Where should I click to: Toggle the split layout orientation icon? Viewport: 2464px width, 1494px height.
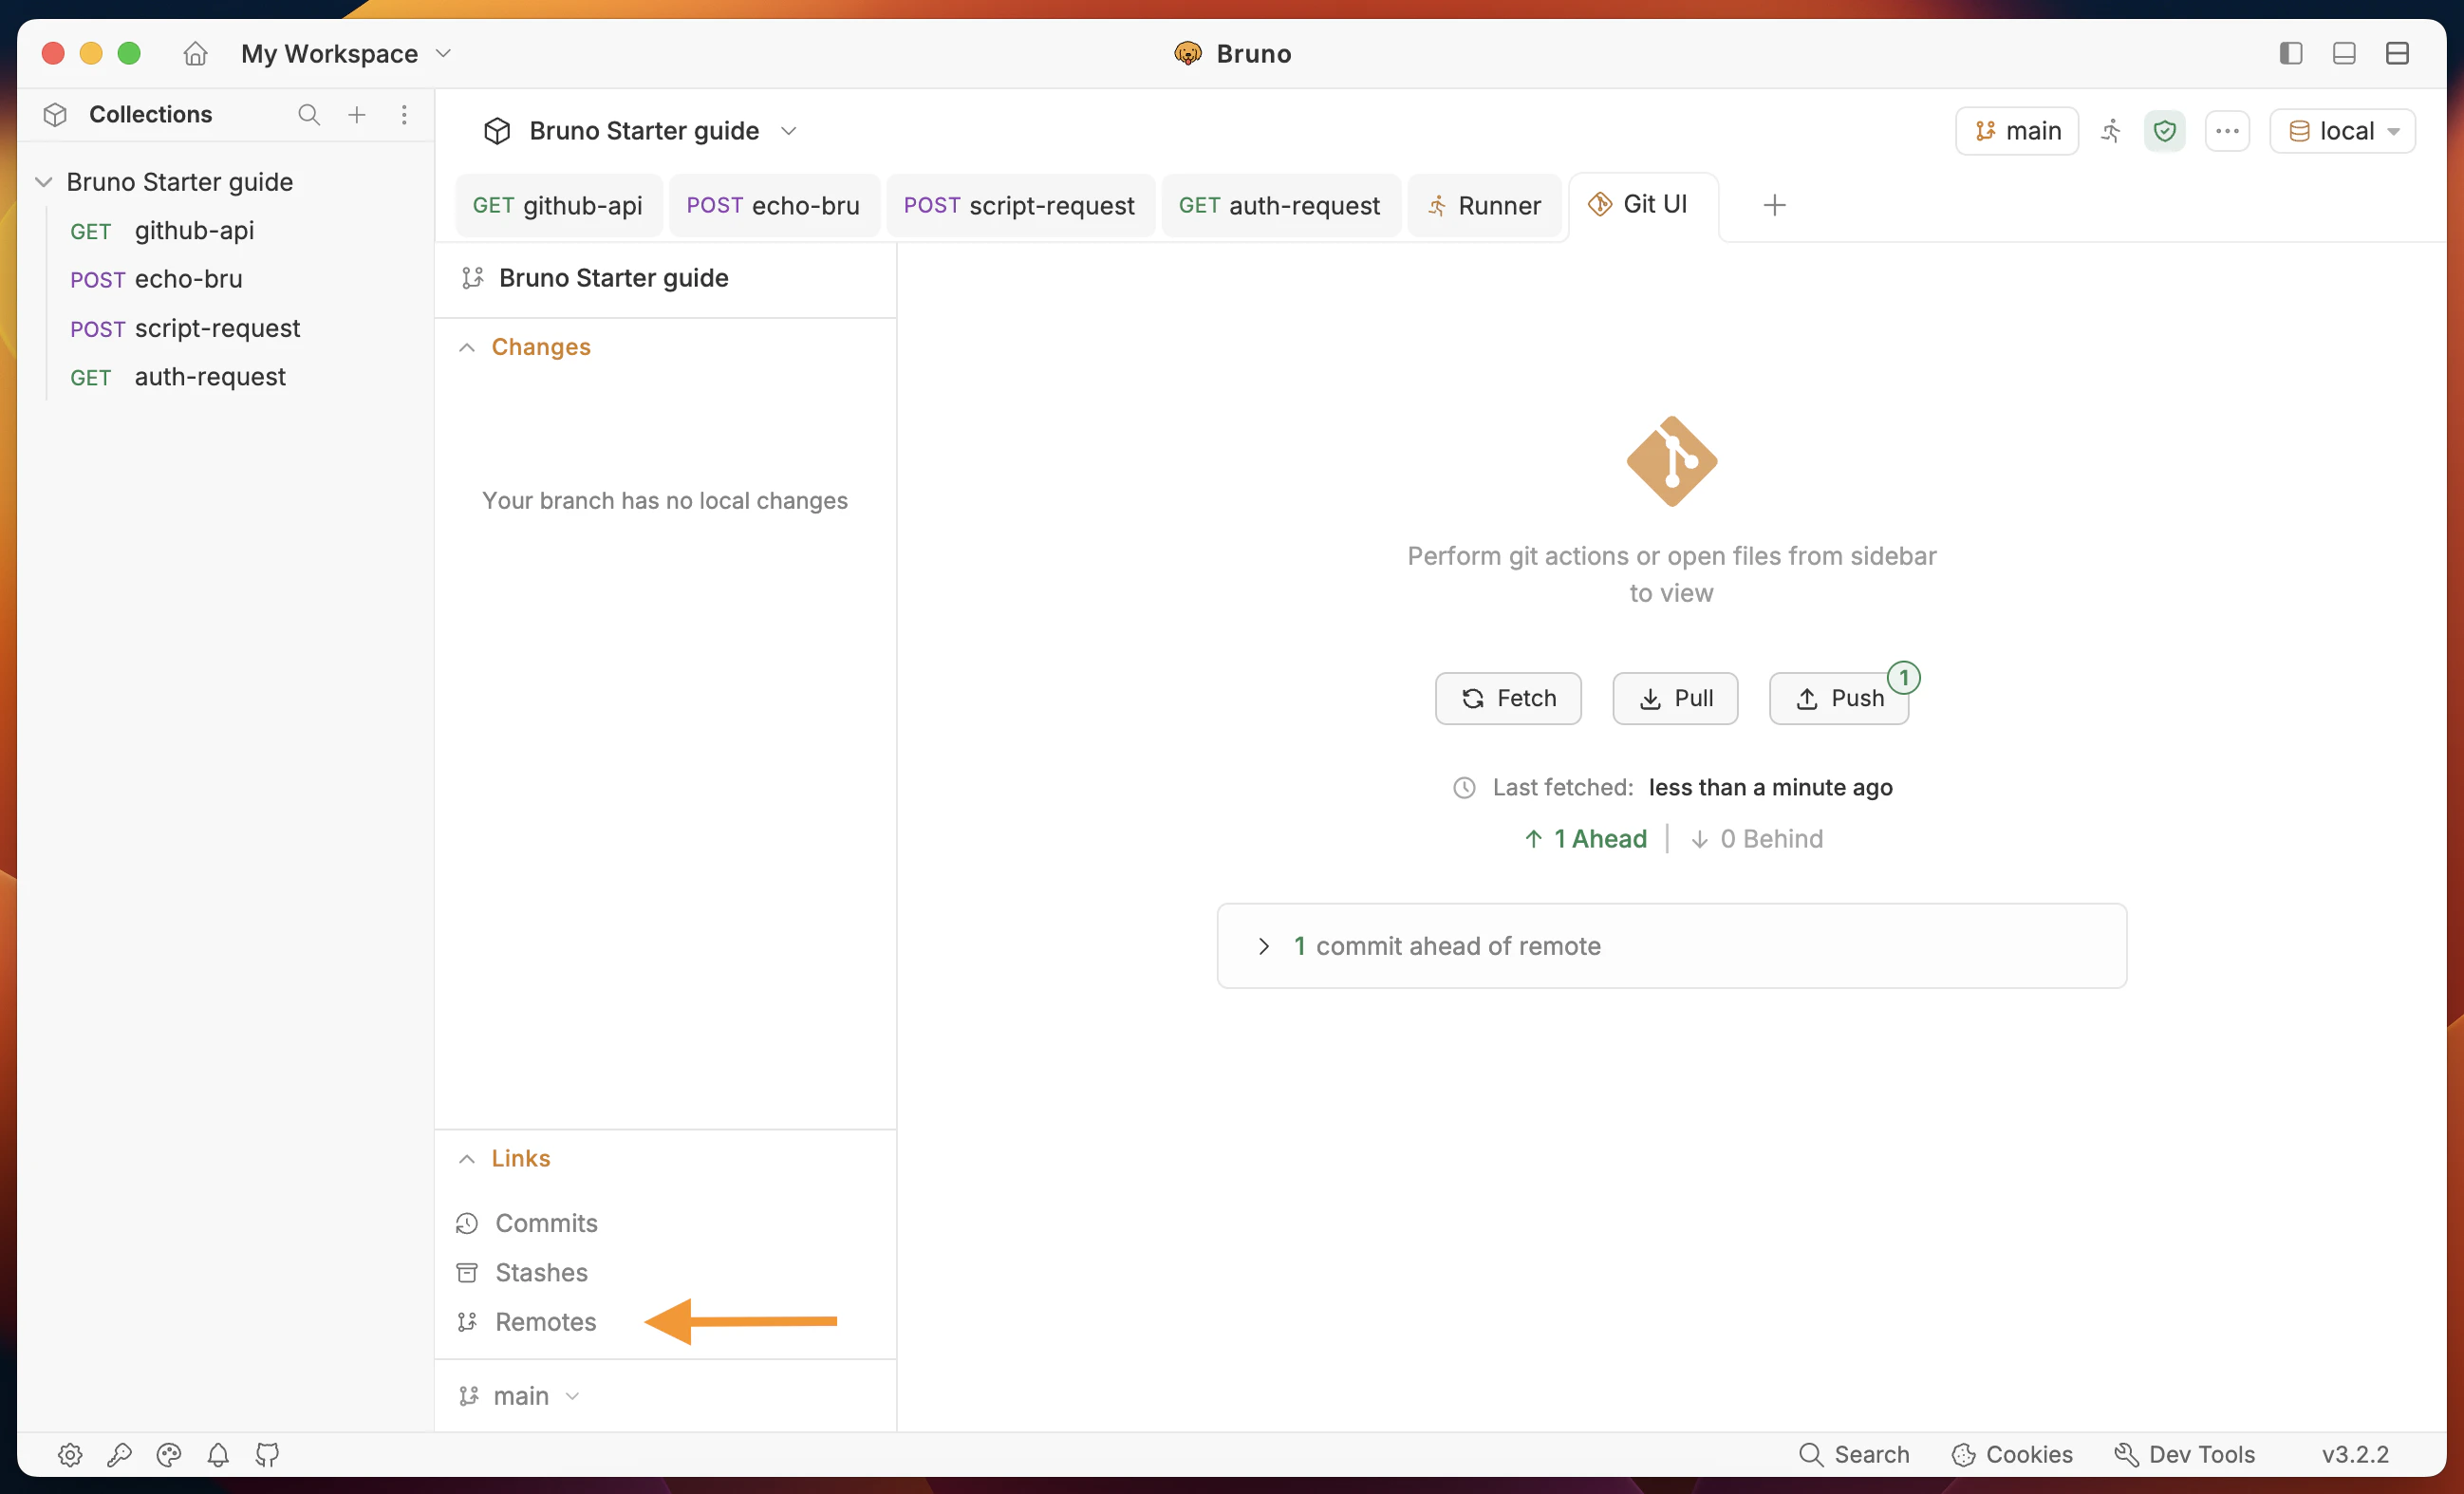click(x=2397, y=53)
